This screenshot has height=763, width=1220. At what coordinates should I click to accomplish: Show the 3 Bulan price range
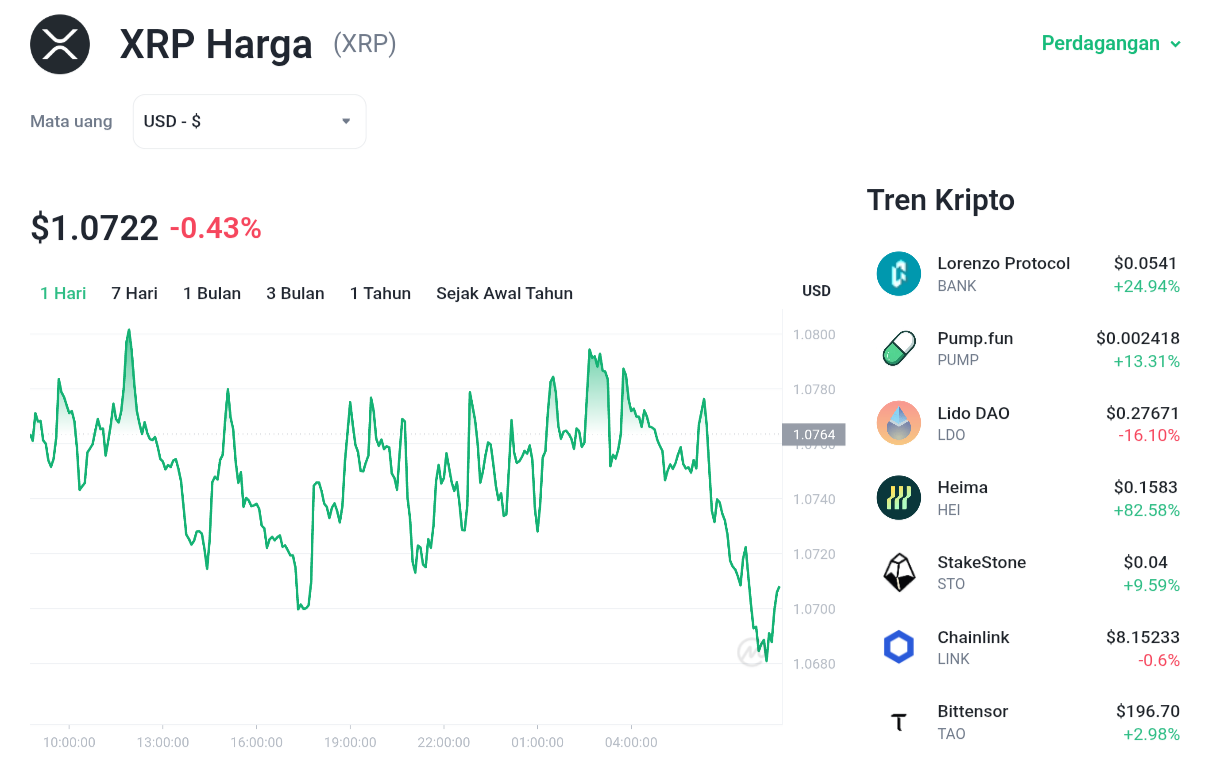pos(295,293)
